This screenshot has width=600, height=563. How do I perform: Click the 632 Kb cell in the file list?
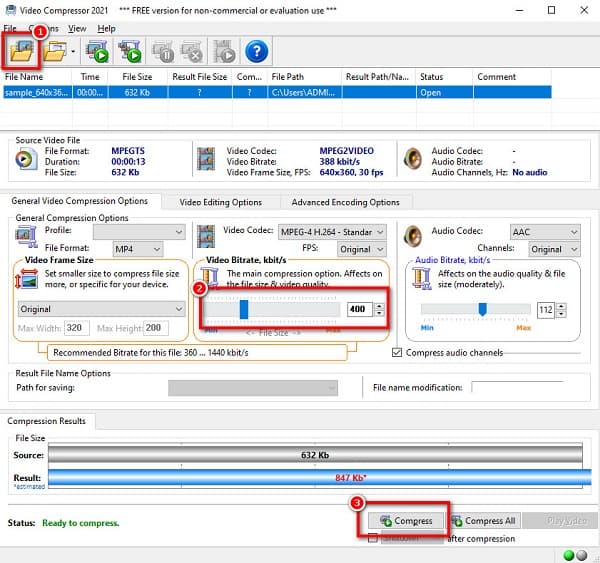(137, 93)
